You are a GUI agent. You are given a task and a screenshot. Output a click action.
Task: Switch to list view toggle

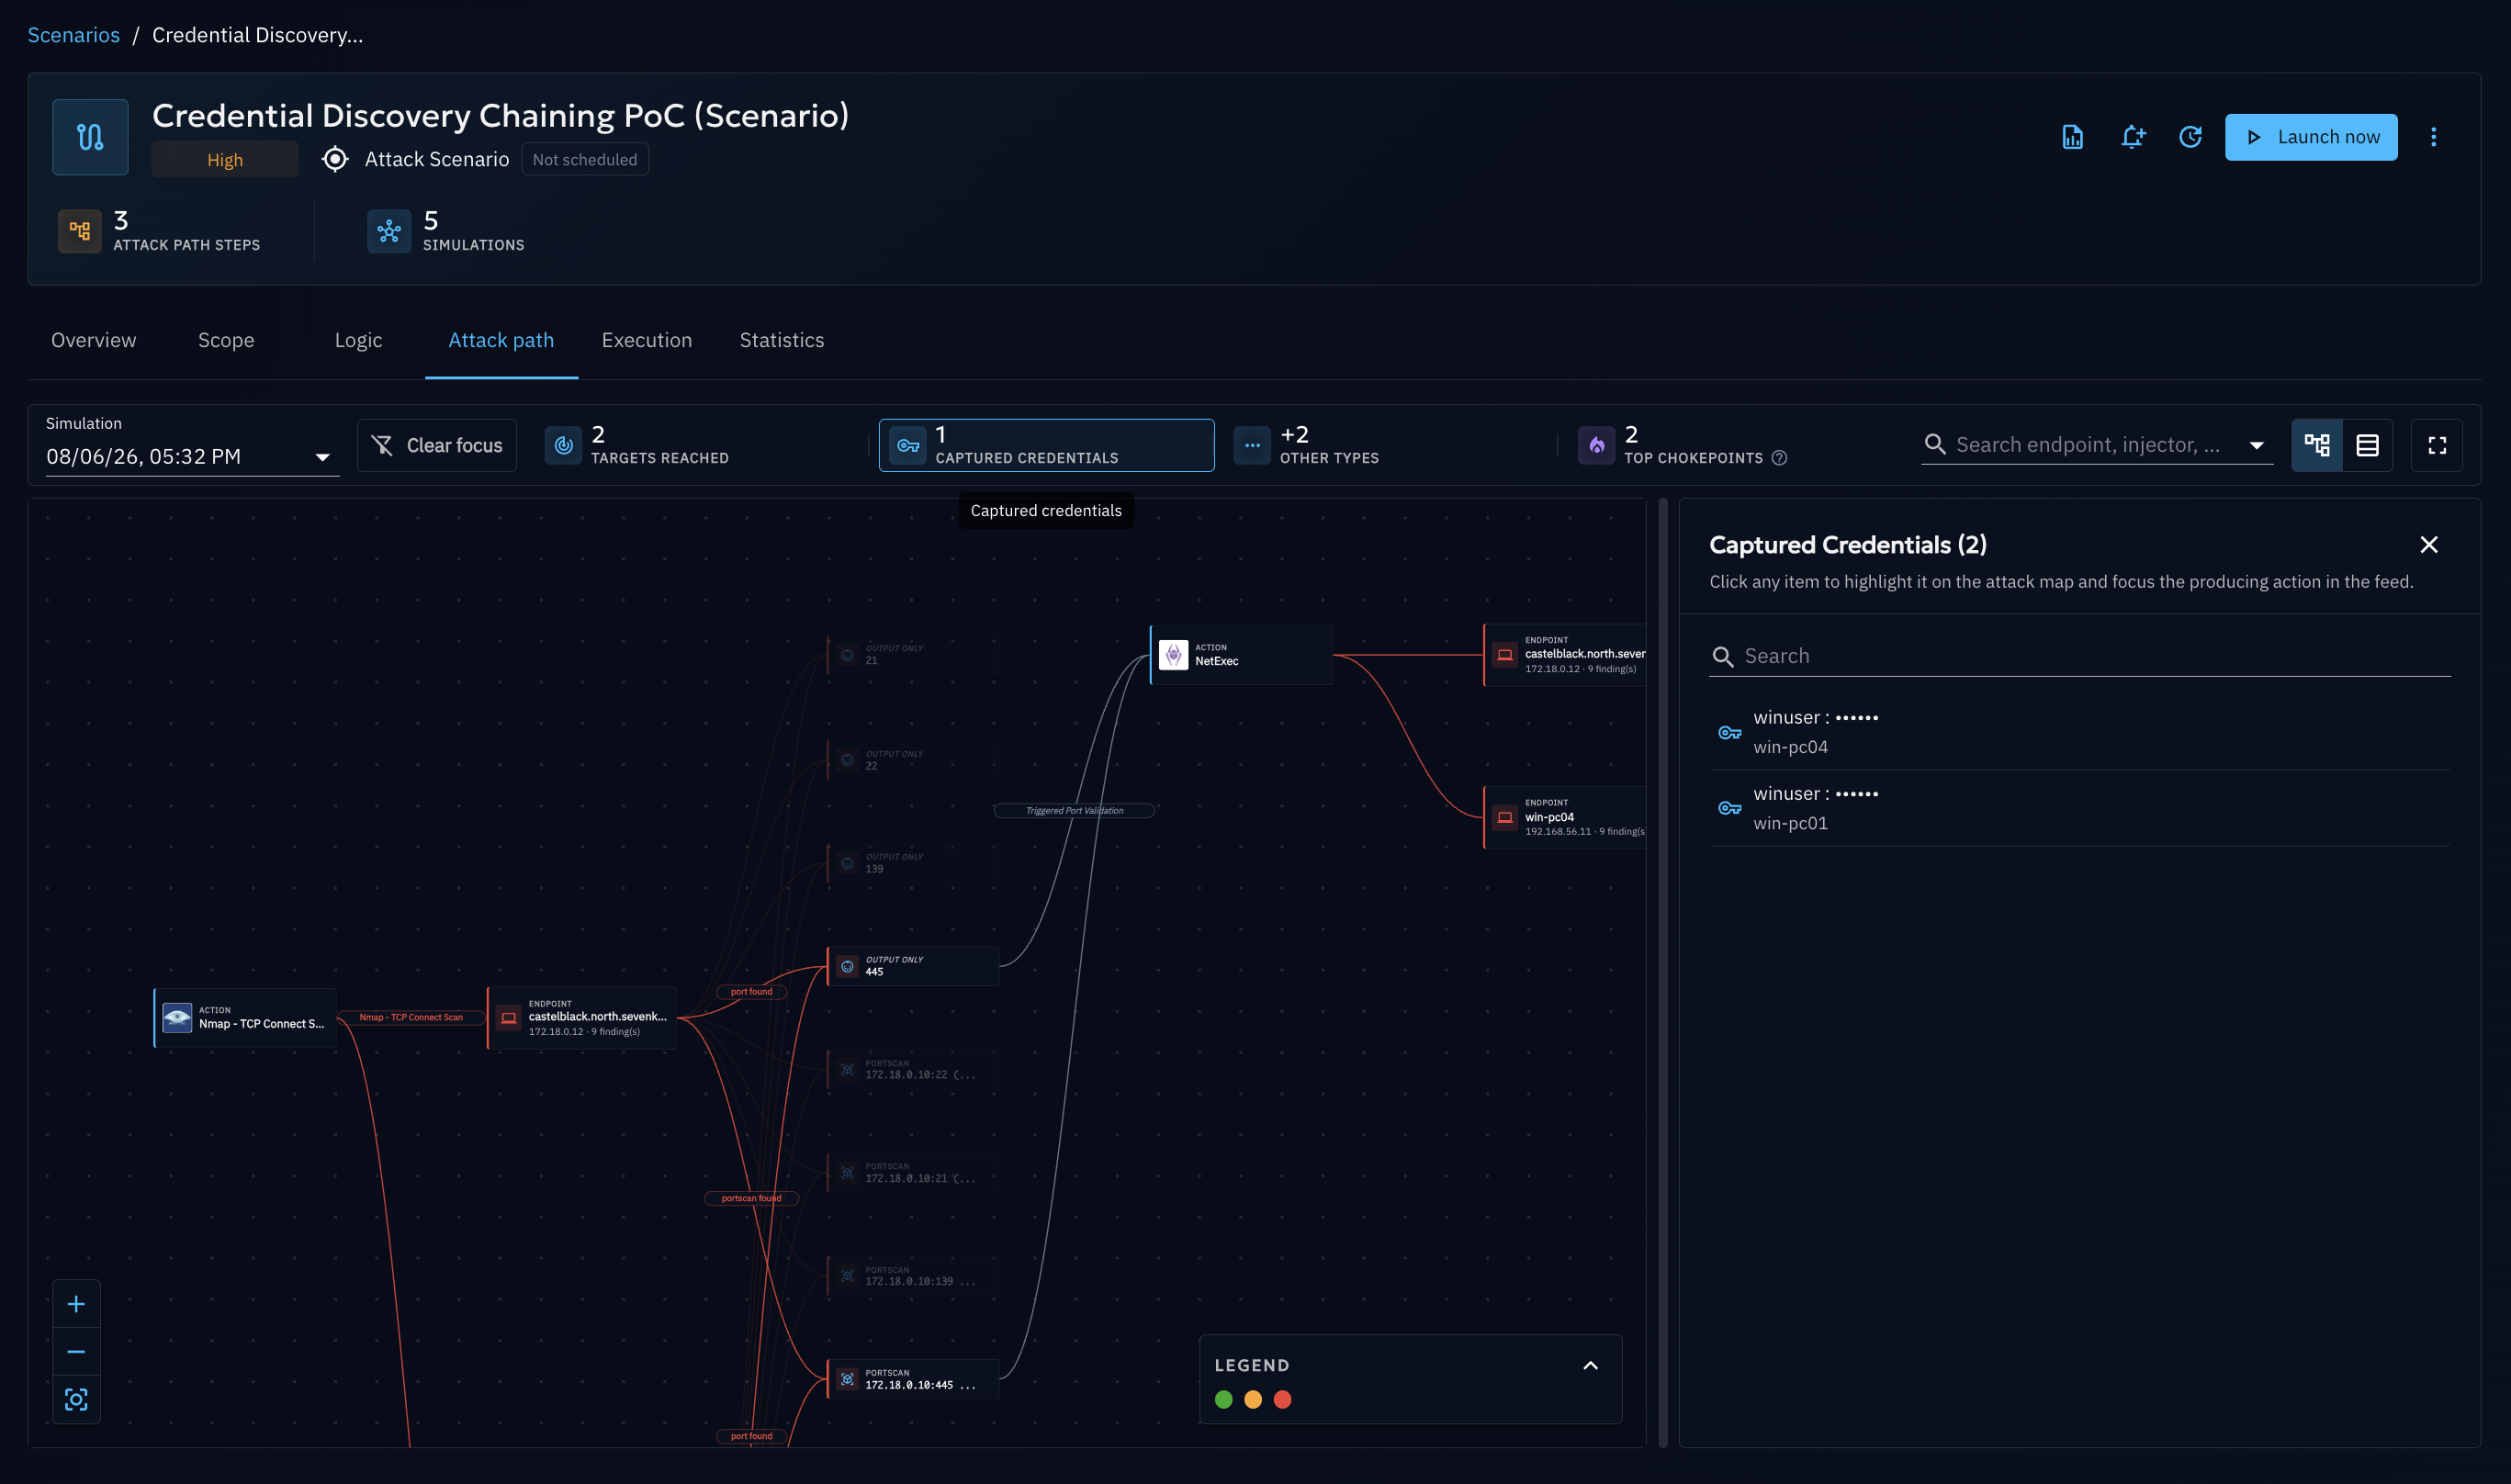click(2367, 445)
